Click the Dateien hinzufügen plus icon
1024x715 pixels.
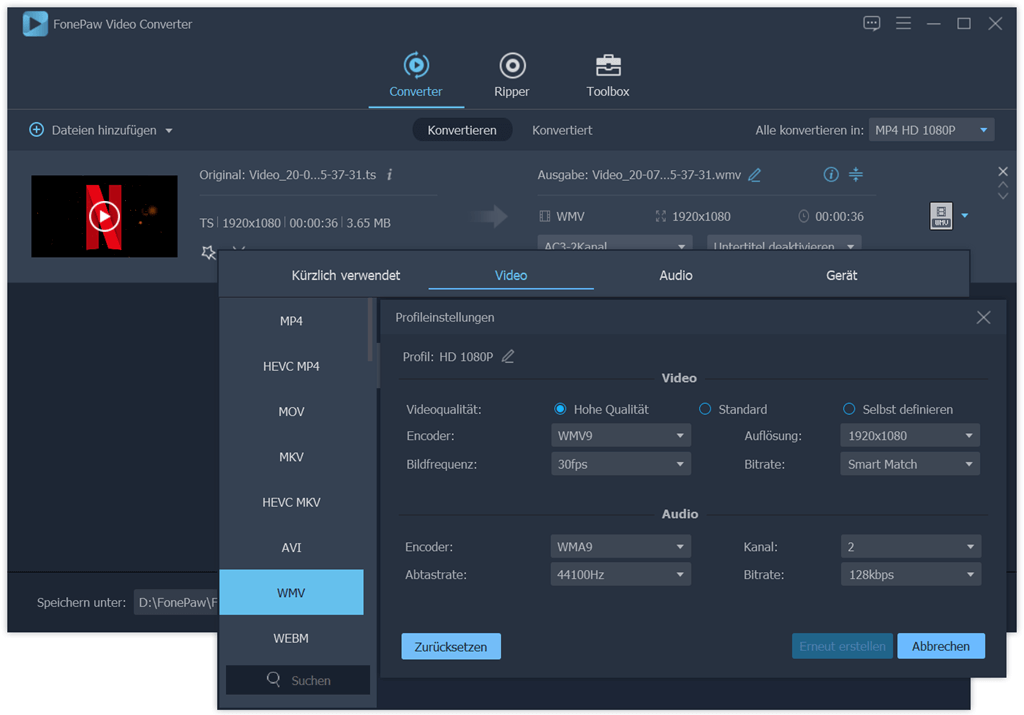point(37,130)
